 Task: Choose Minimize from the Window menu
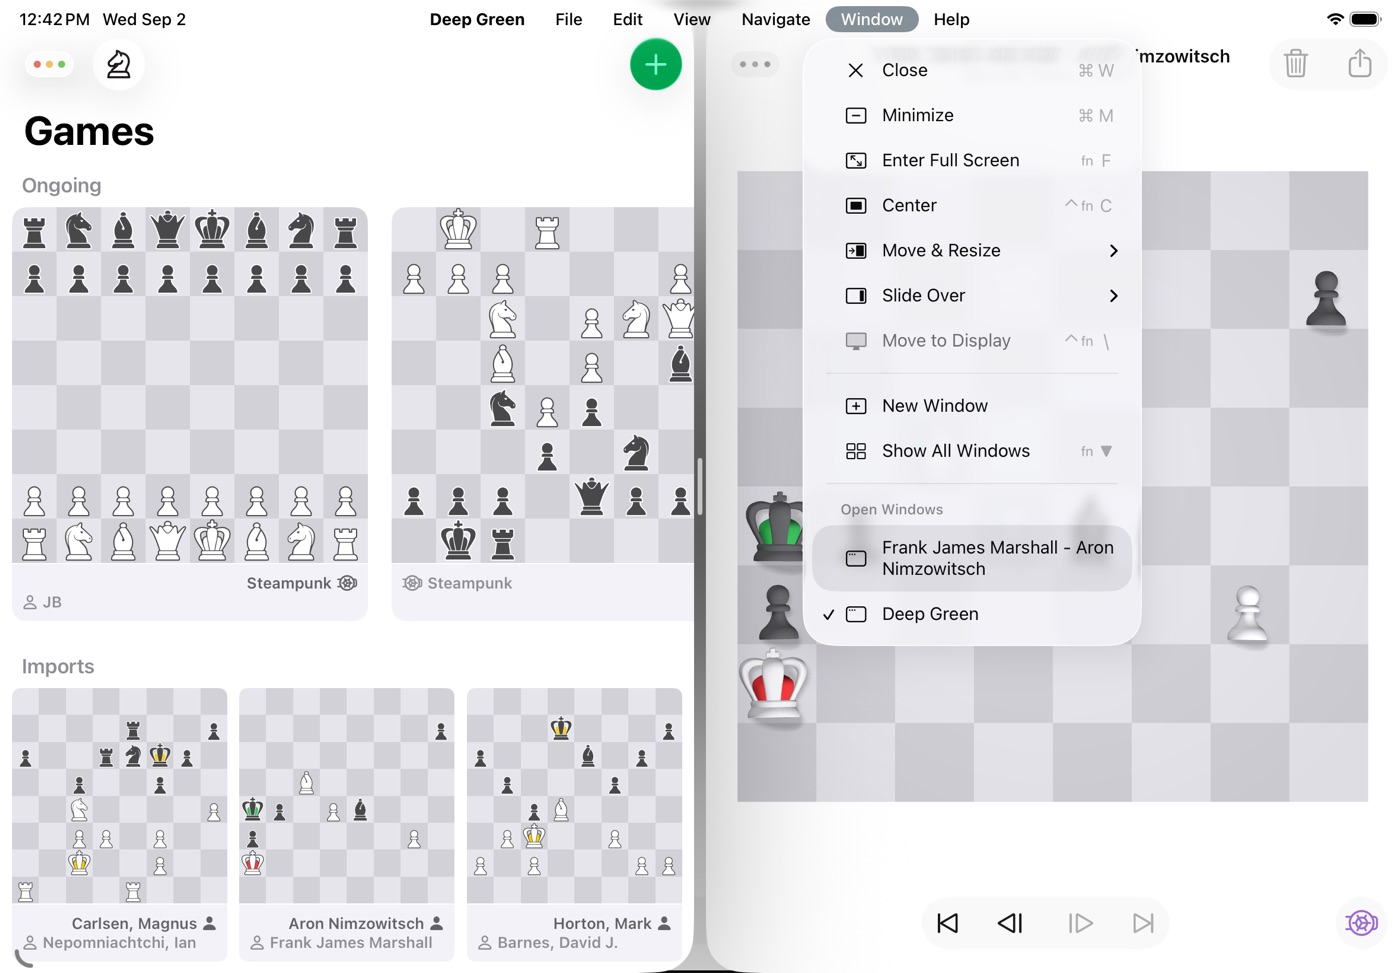coord(972,115)
